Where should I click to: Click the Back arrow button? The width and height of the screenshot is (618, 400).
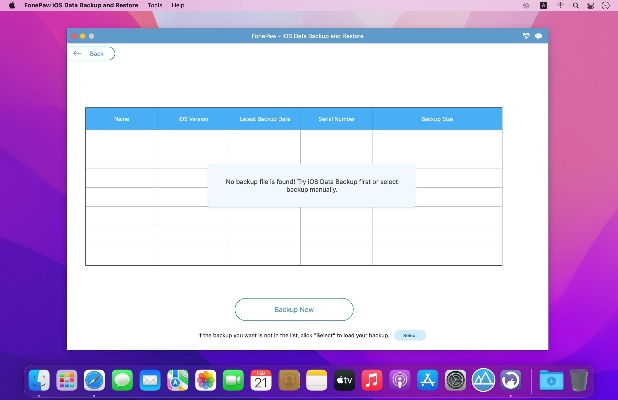(x=90, y=53)
